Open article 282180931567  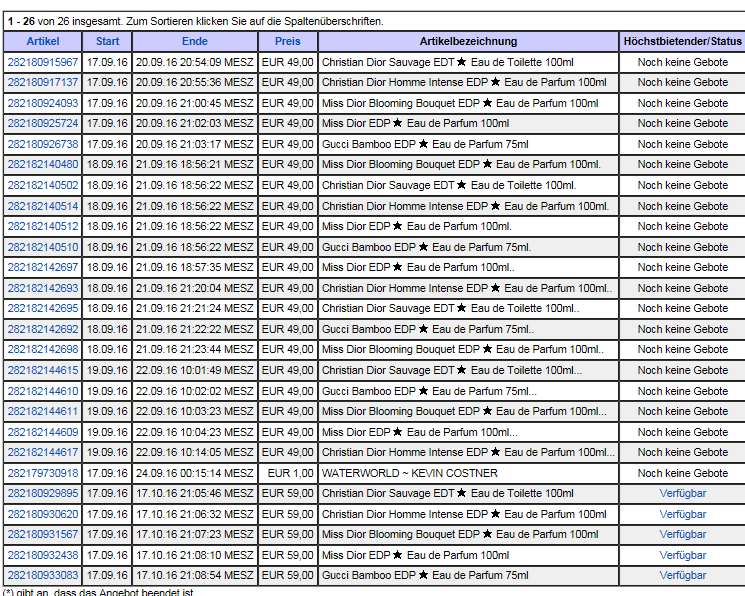point(43,534)
